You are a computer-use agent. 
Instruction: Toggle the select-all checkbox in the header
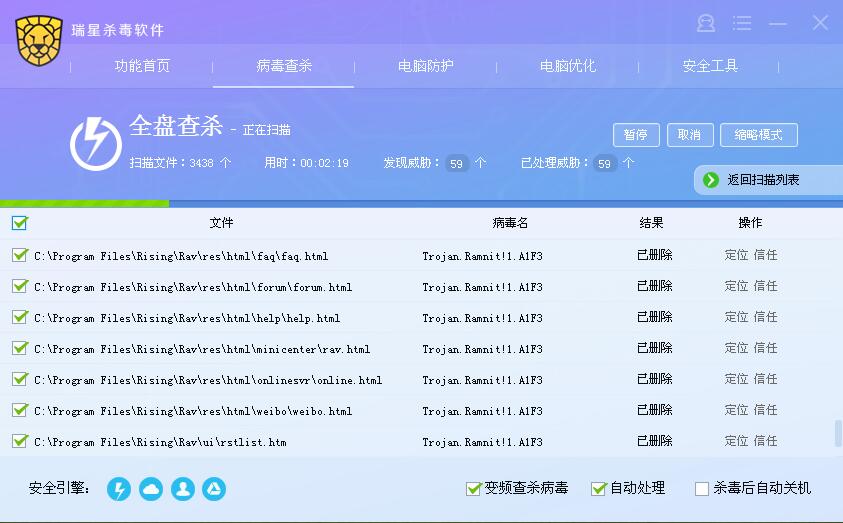tap(20, 223)
